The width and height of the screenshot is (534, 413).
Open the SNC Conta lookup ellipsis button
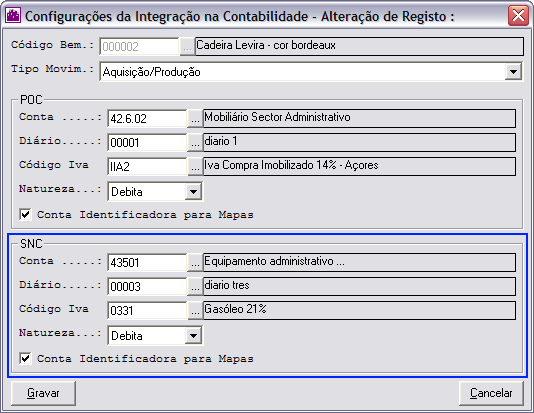point(195,263)
